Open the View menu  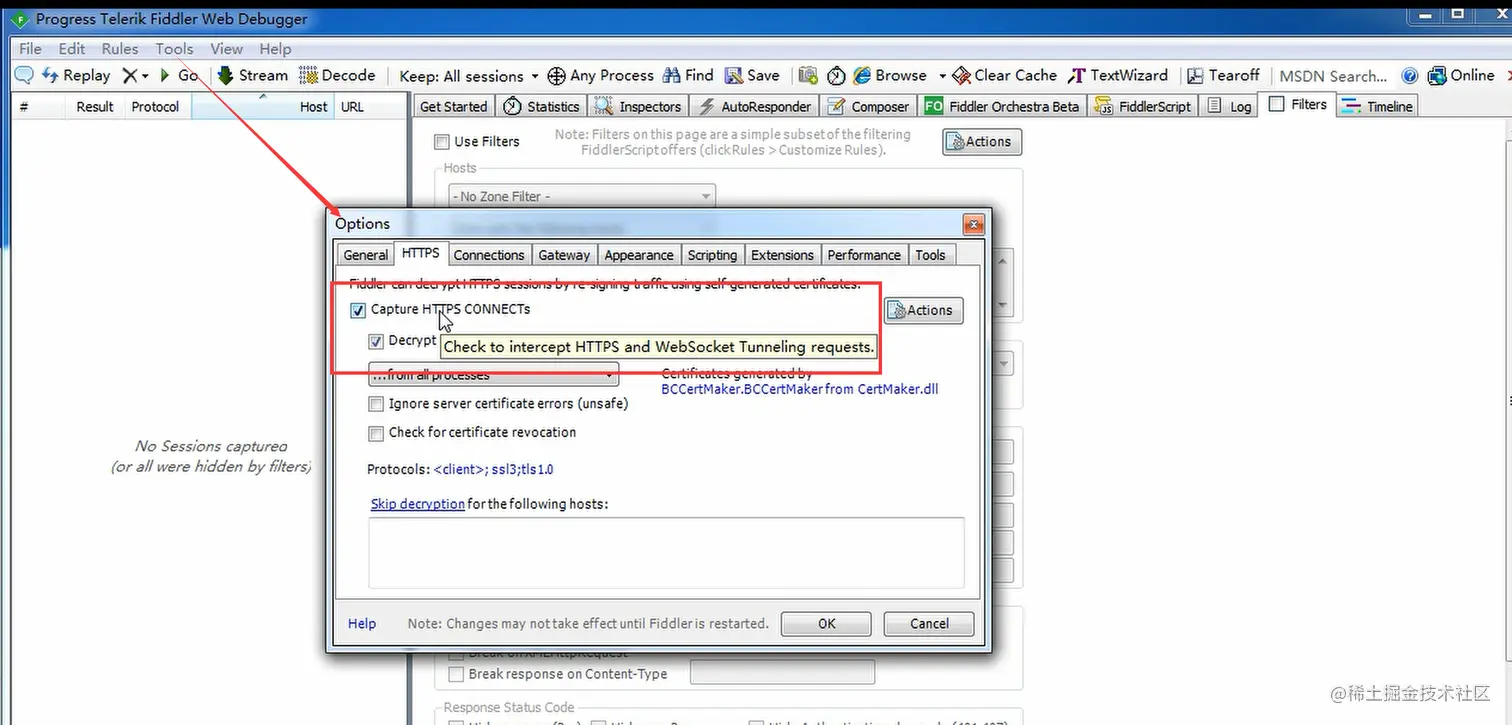pyautogui.click(x=226, y=48)
